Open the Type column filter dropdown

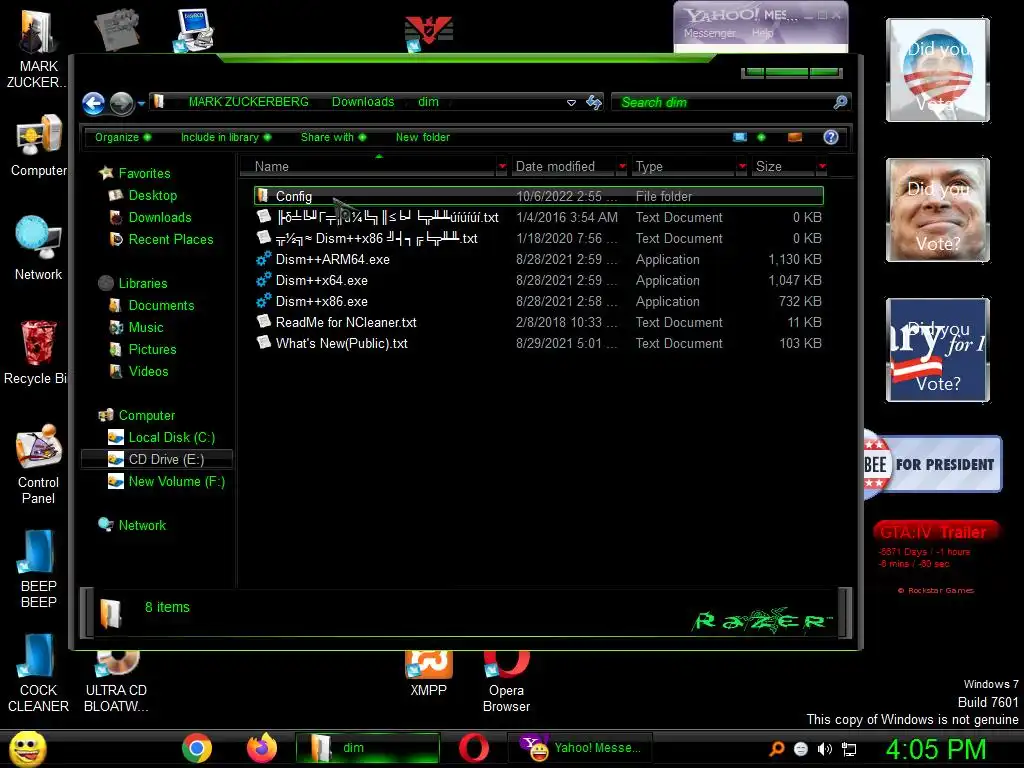click(x=742, y=167)
